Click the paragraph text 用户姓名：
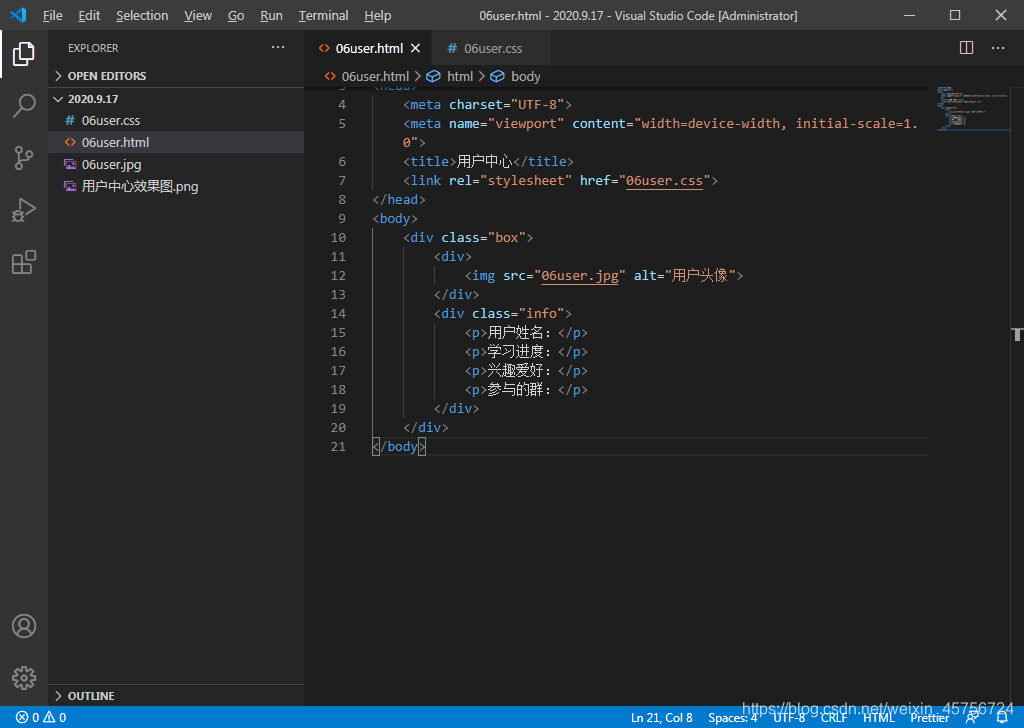1024x728 pixels. click(x=520, y=332)
